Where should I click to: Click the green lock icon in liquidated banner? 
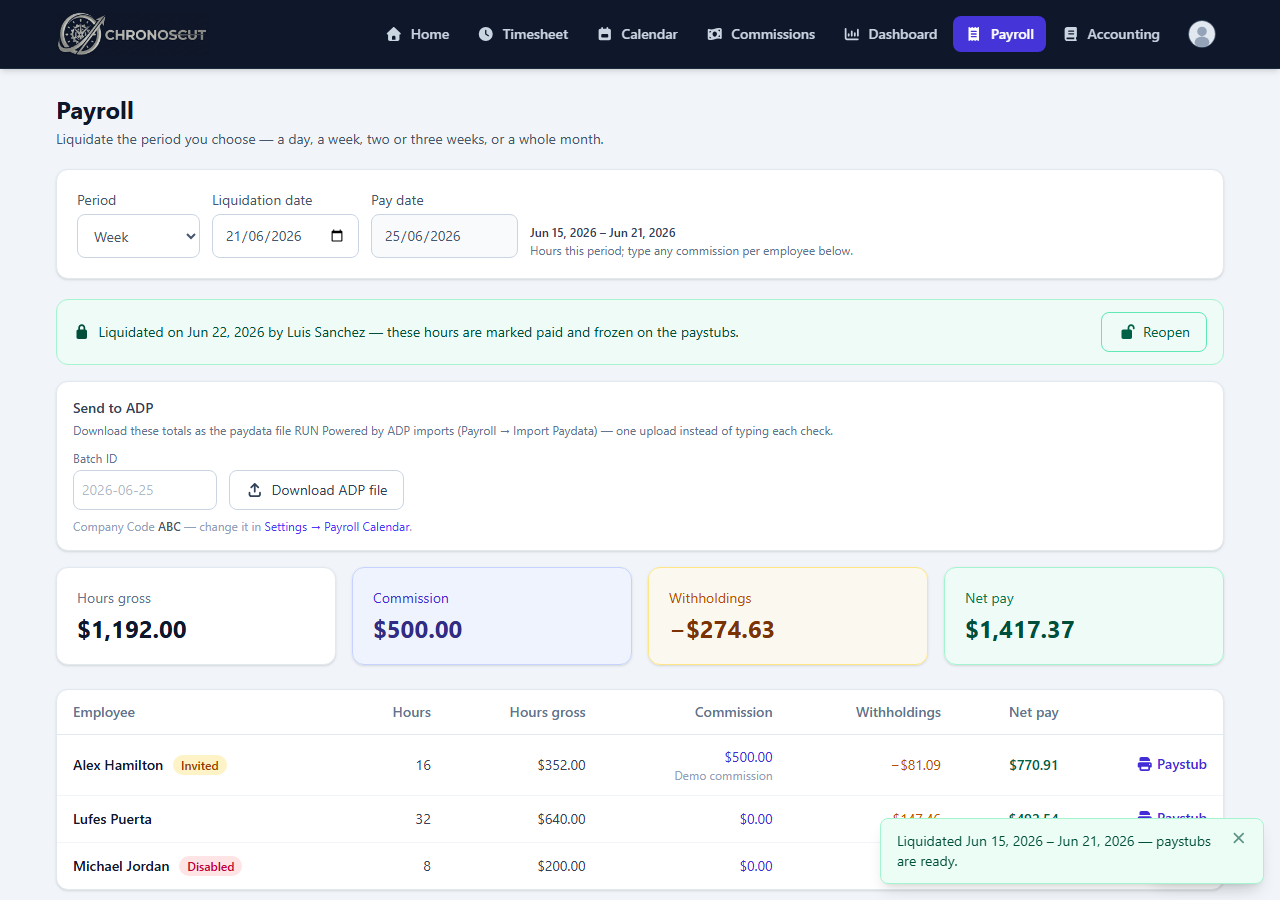(82, 332)
